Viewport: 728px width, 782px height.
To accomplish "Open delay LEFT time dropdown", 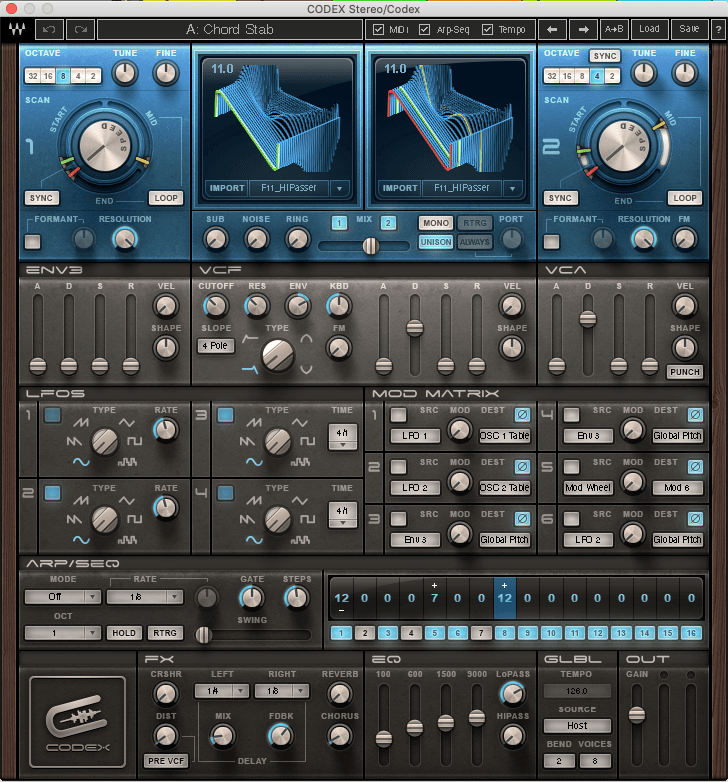I will (x=221, y=691).
